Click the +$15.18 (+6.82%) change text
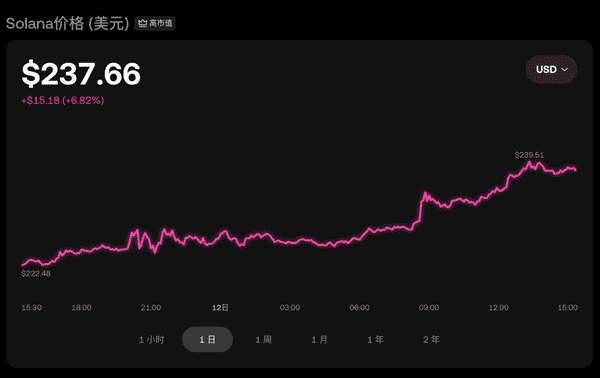600x378 pixels. tap(63, 101)
